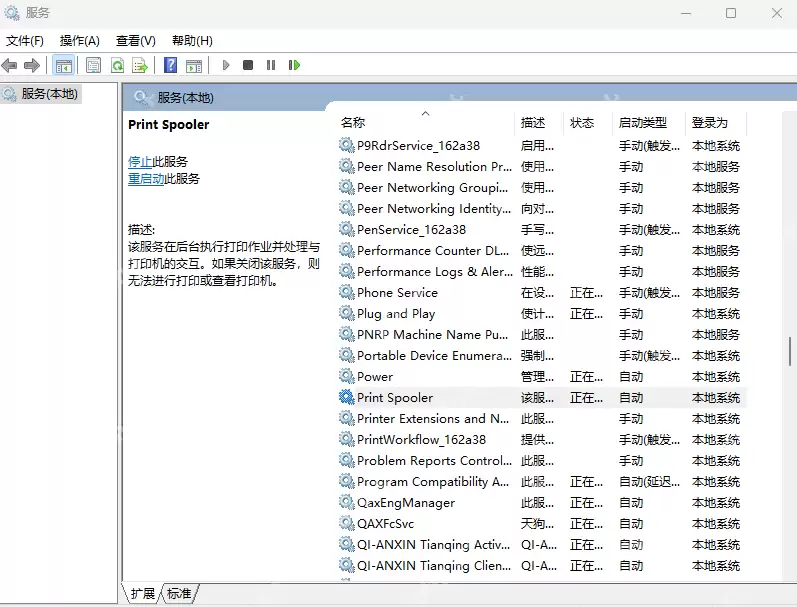Click the Refresh toolbar icon
This screenshot has height=607, width=797.
pyautogui.click(x=117, y=65)
